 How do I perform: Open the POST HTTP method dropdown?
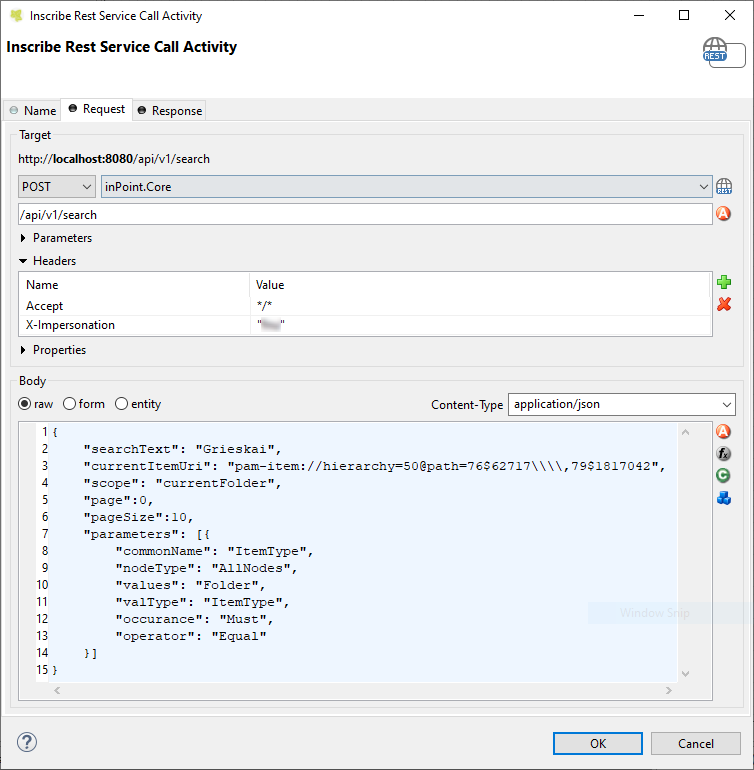point(56,187)
